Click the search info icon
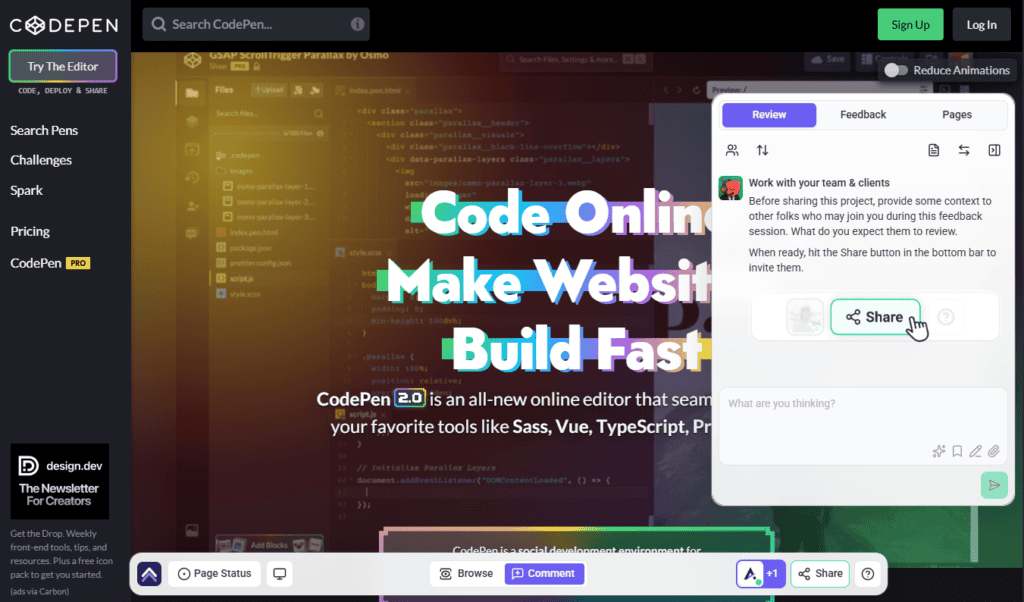 357,24
